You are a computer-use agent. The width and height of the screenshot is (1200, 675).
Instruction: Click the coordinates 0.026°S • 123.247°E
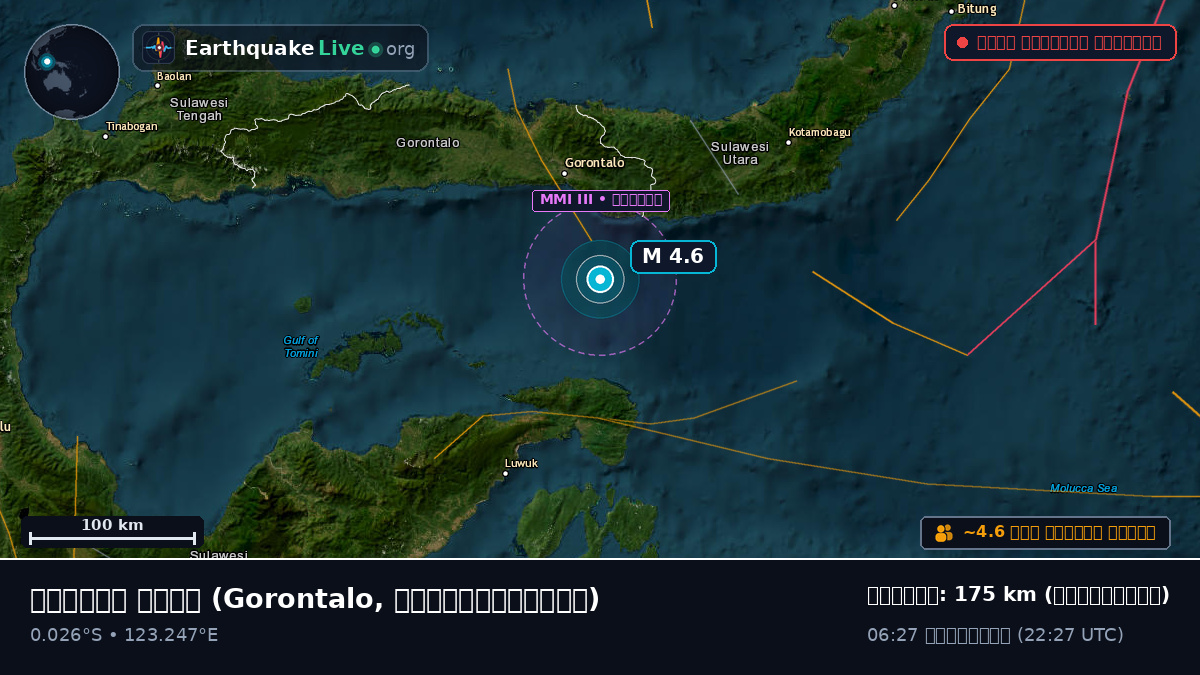[124, 635]
